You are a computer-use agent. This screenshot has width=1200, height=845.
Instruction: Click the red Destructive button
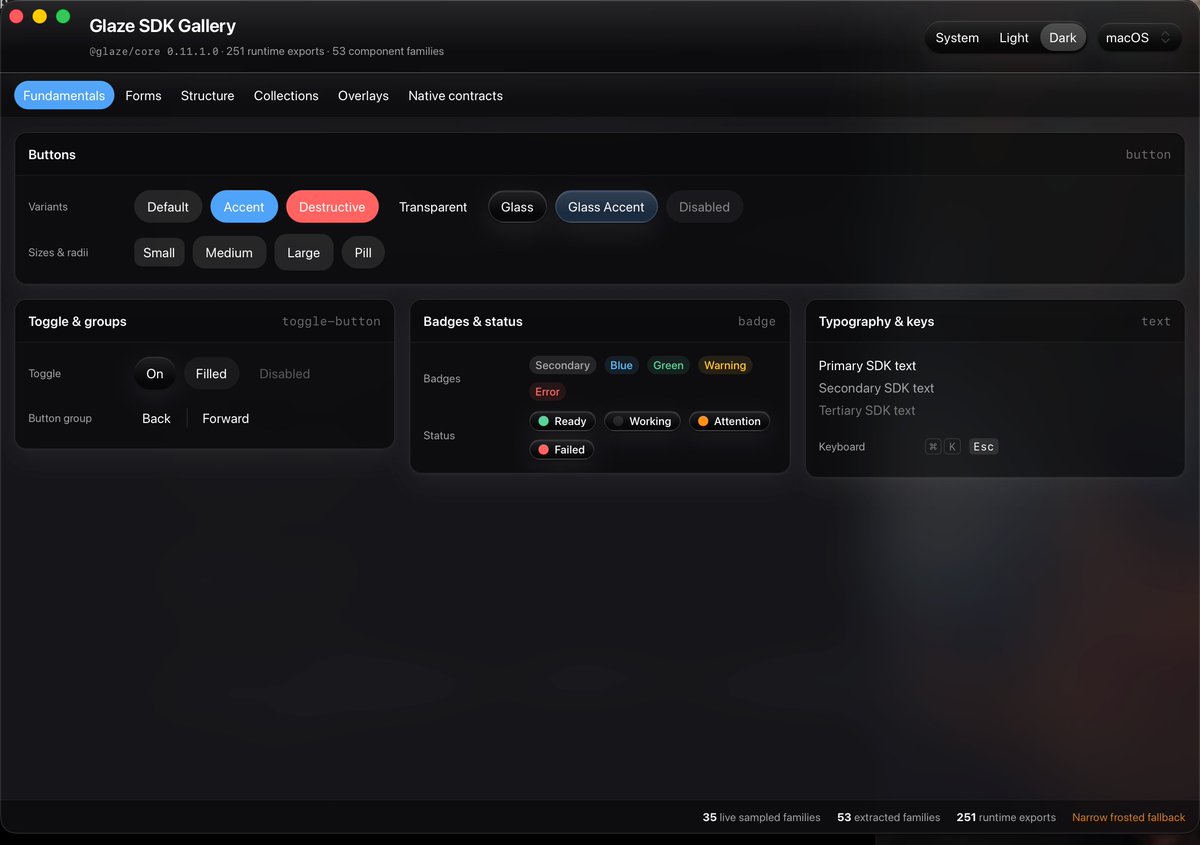pos(332,207)
